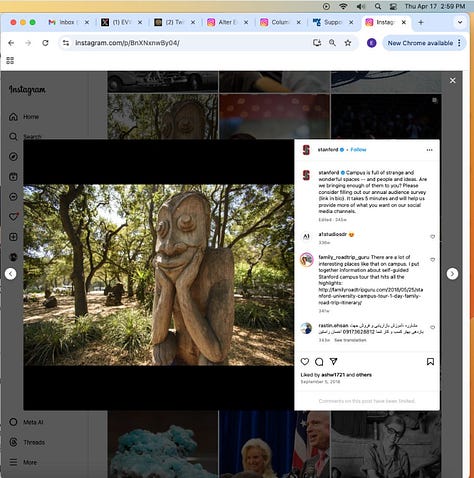This screenshot has height=478, width=474.
Task: Close the post overlay with X
Action: click(x=452, y=81)
